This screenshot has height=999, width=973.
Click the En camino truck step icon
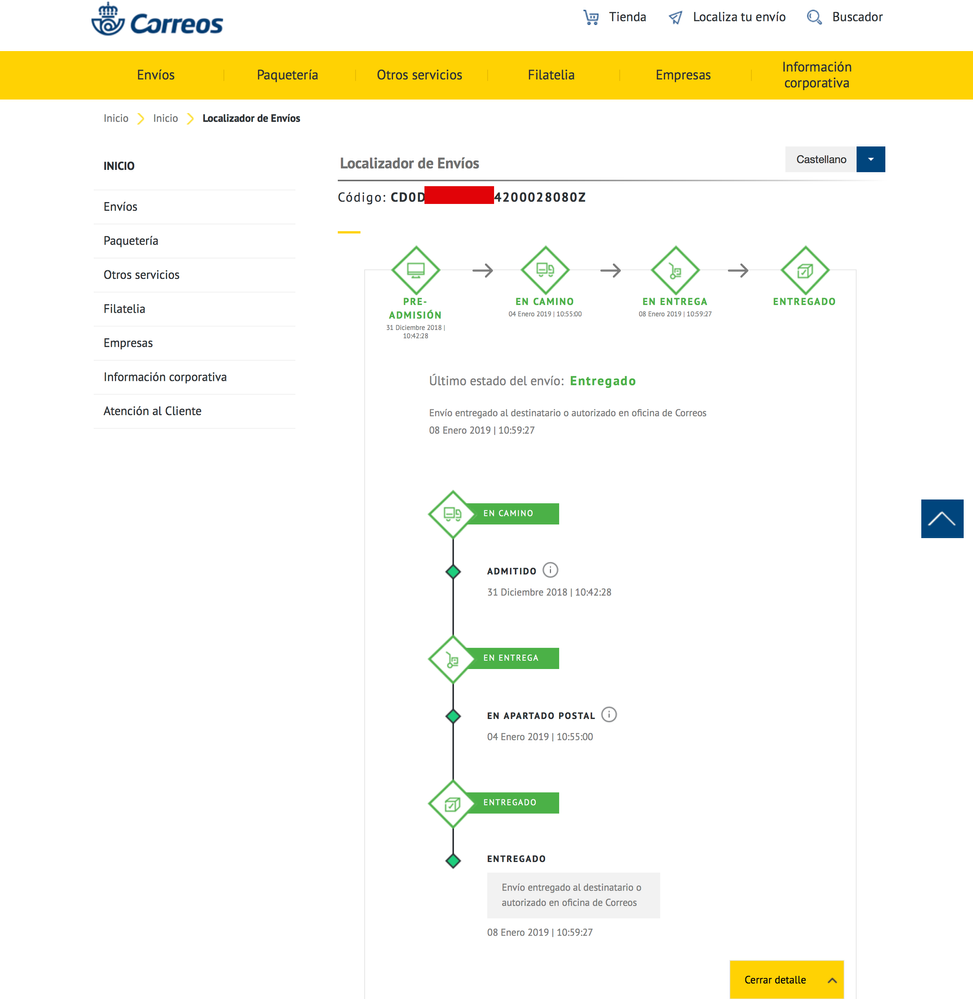(545, 270)
